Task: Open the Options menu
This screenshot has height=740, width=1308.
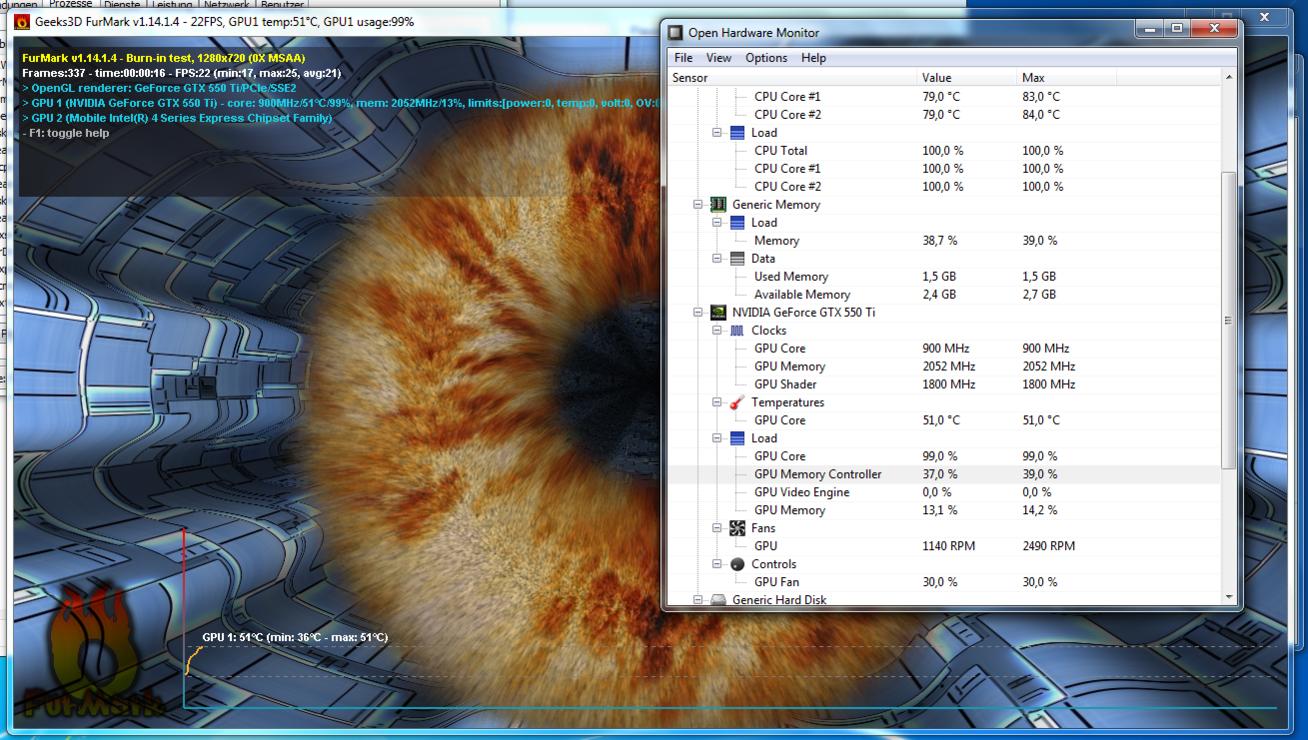Action: (x=766, y=58)
